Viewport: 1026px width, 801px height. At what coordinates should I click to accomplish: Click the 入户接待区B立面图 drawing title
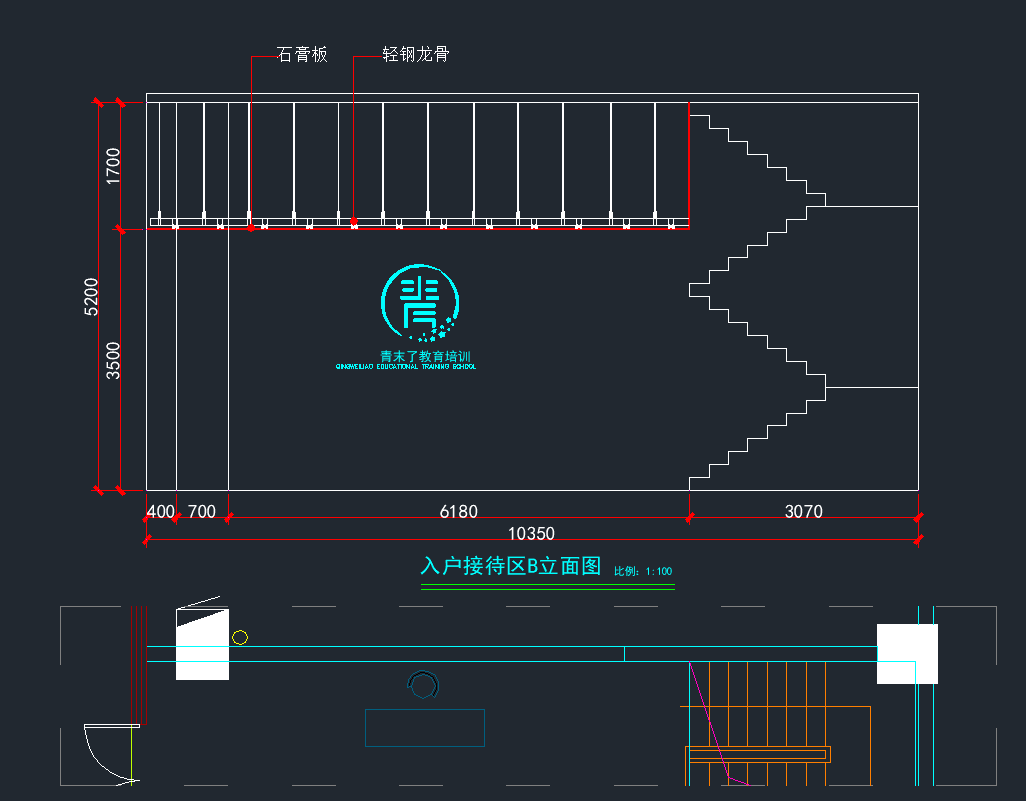[510, 567]
